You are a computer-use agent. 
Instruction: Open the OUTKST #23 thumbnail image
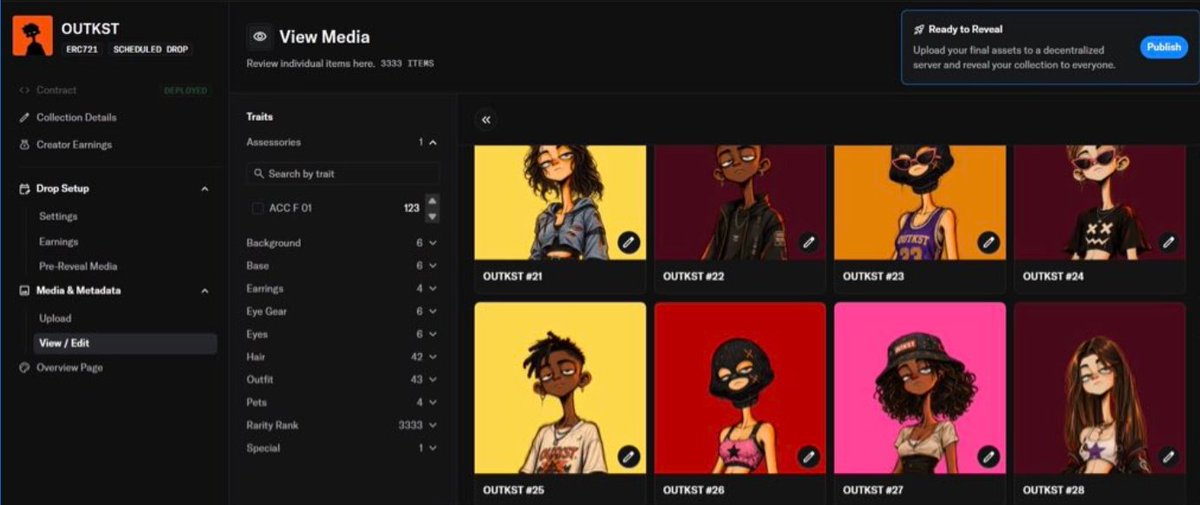tap(920, 203)
